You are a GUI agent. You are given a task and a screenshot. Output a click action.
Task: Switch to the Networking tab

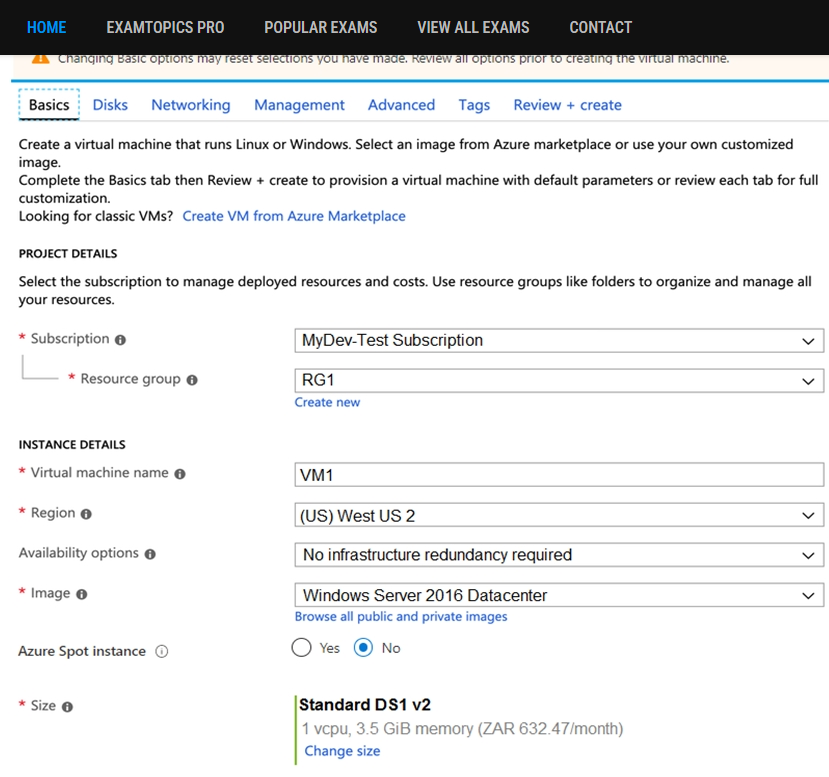[191, 105]
